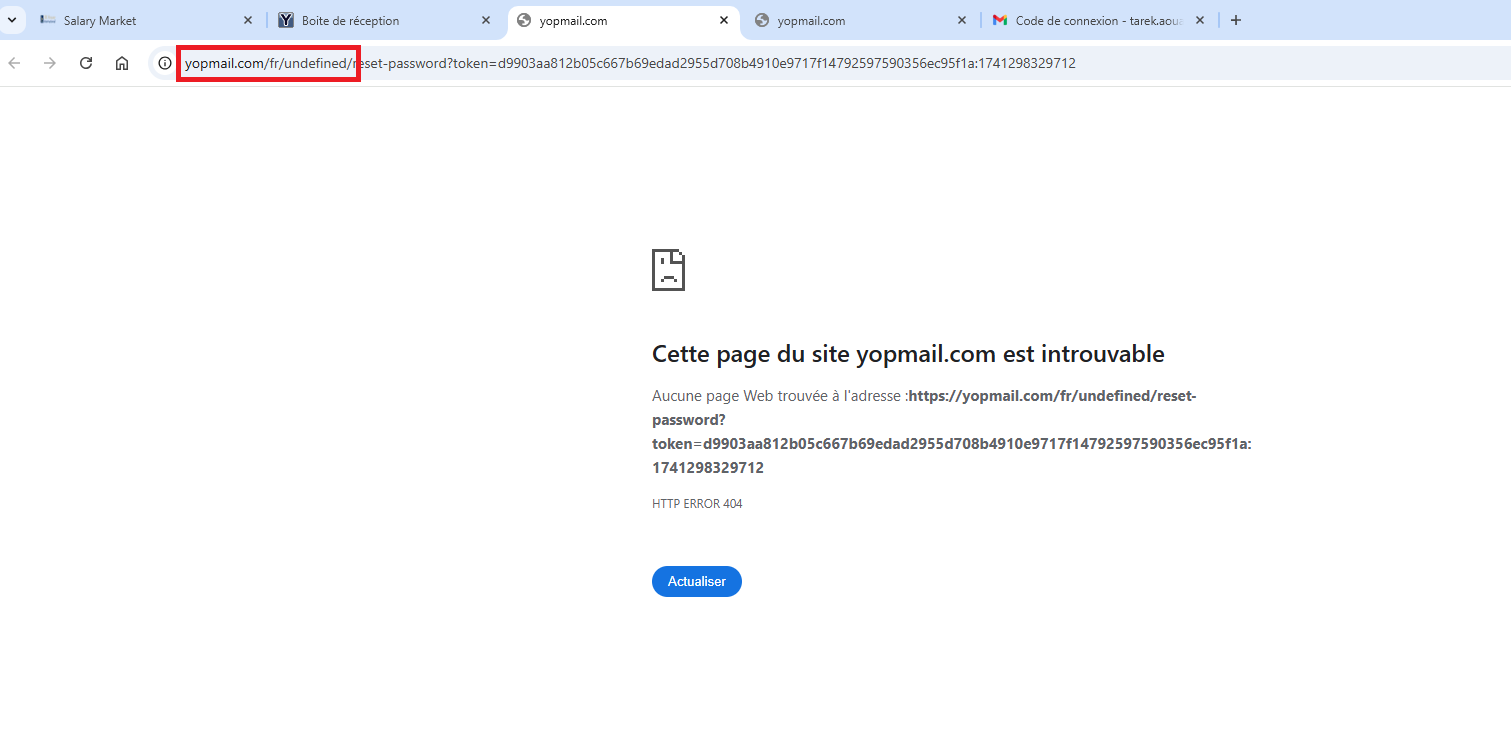Click the forward navigation arrow
1511x753 pixels.
click(x=50, y=63)
